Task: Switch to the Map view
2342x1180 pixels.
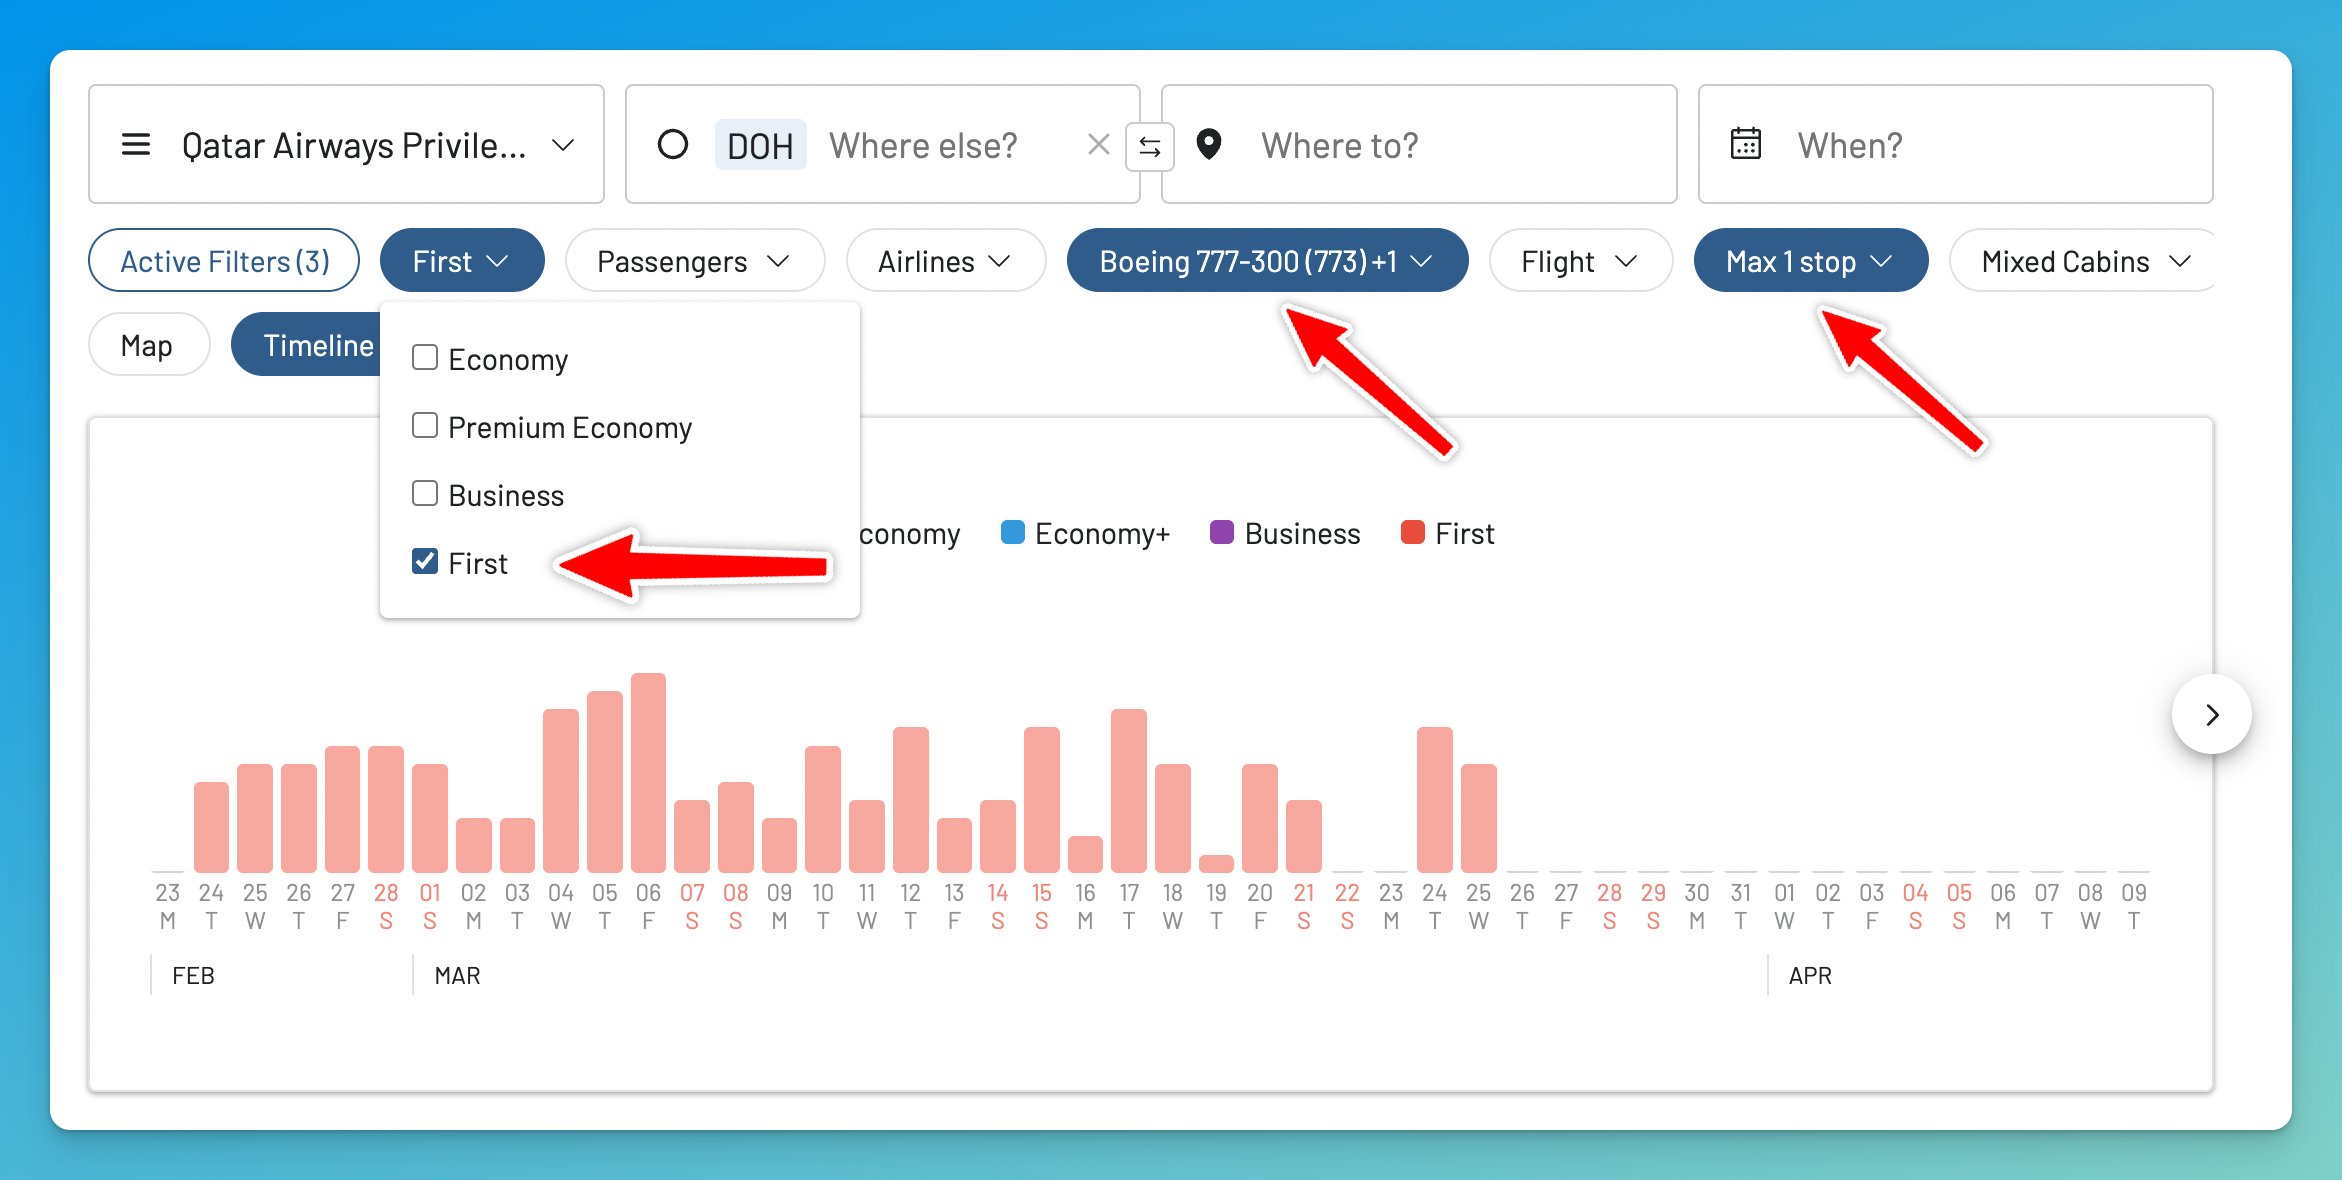Action: click(x=148, y=344)
